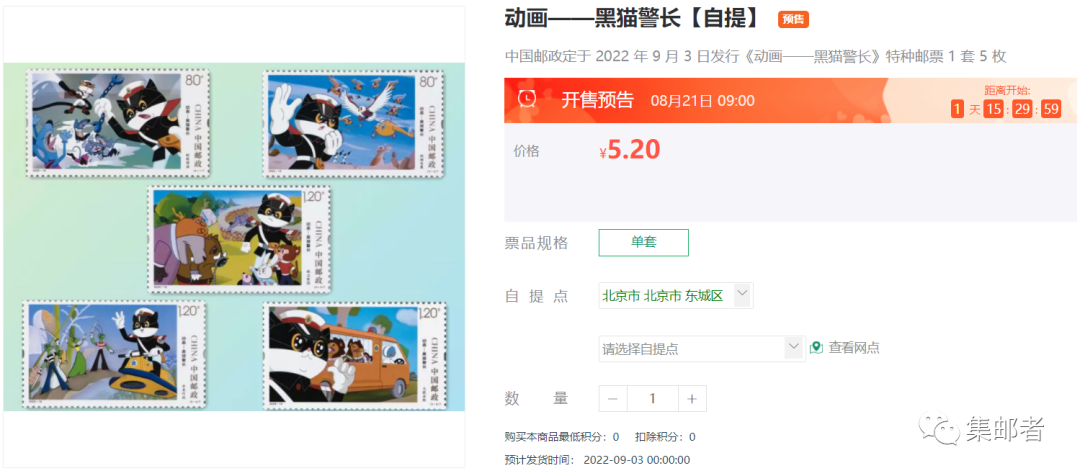Click the quantity input field showing 1

pos(653,399)
